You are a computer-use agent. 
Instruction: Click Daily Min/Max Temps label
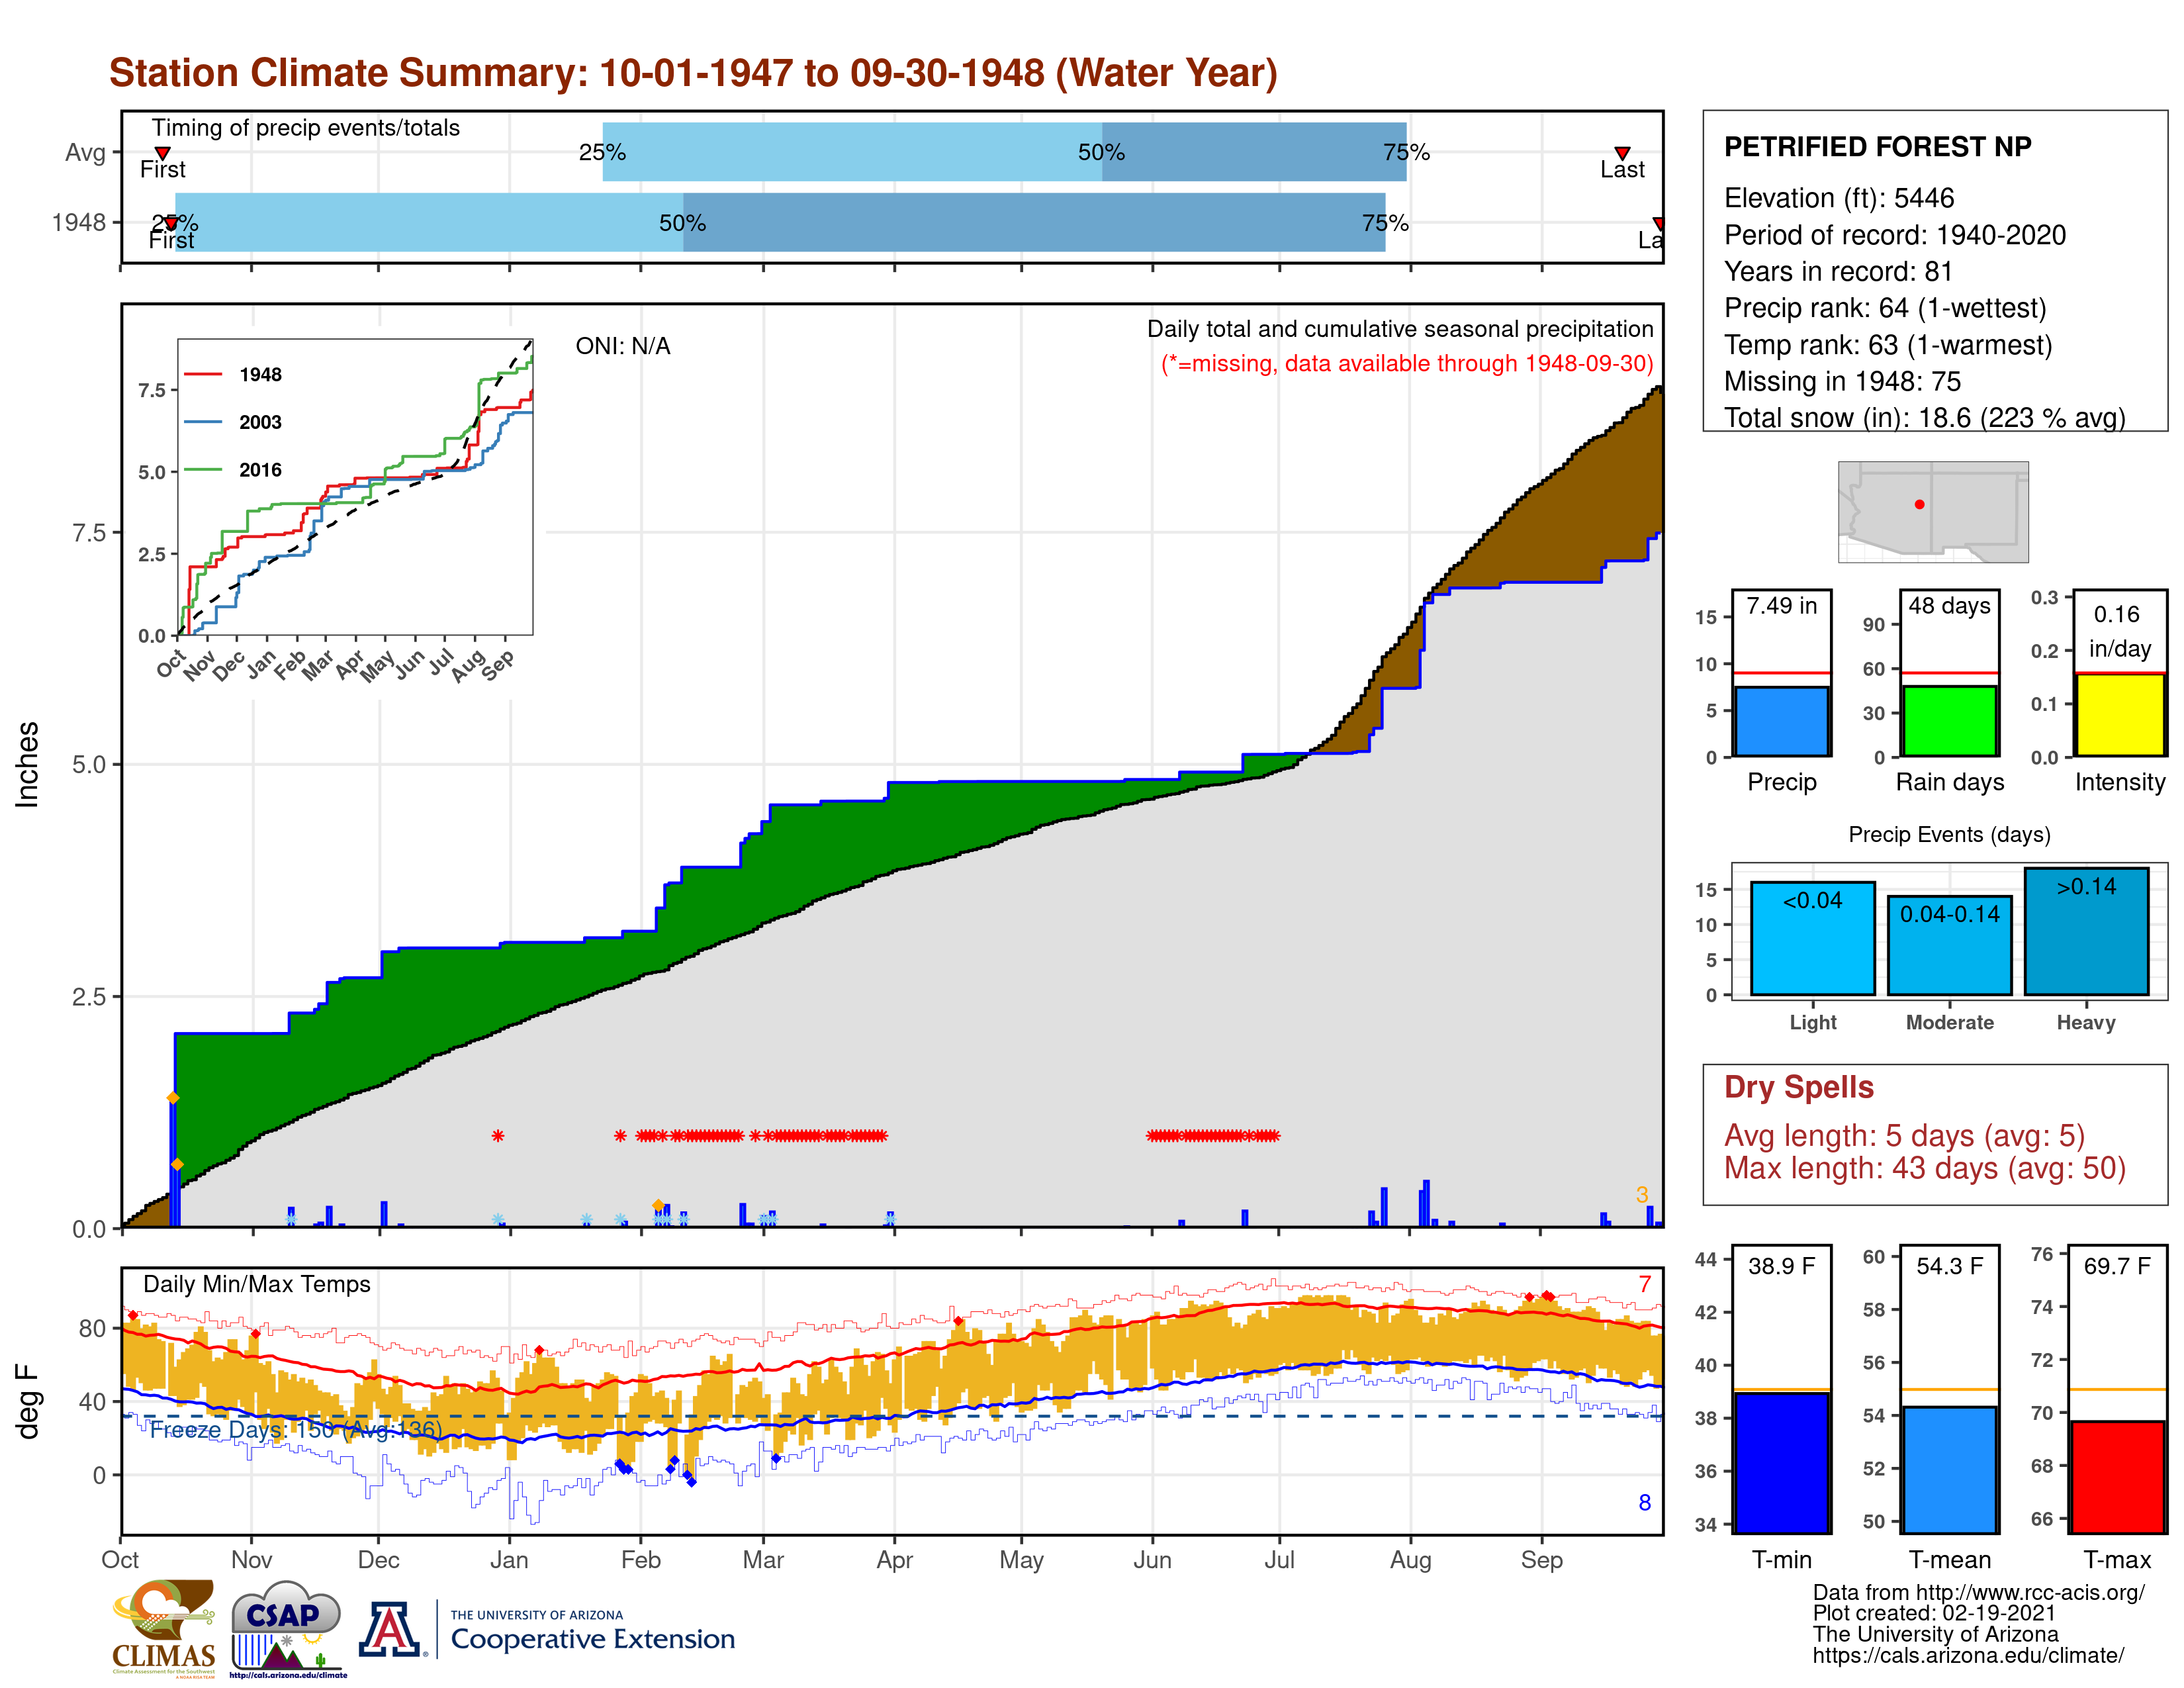pos(257,1284)
